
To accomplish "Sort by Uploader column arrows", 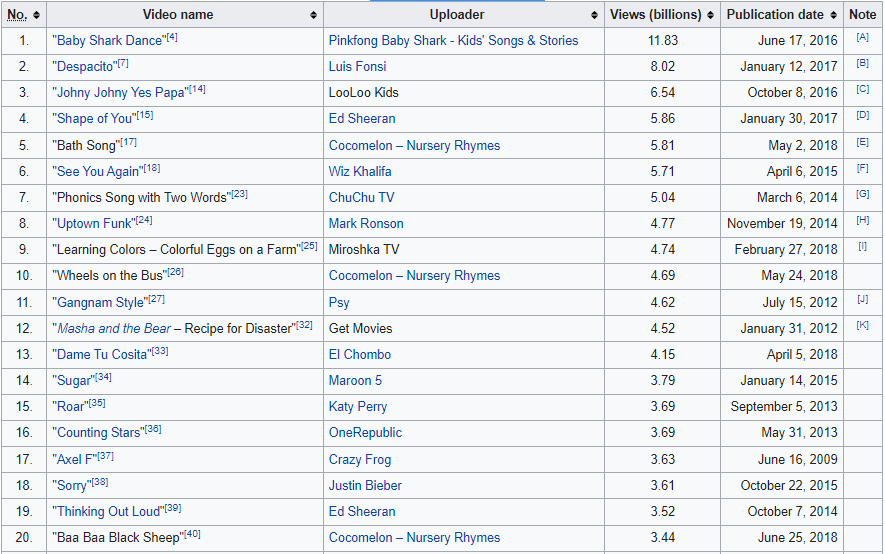I will [594, 15].
